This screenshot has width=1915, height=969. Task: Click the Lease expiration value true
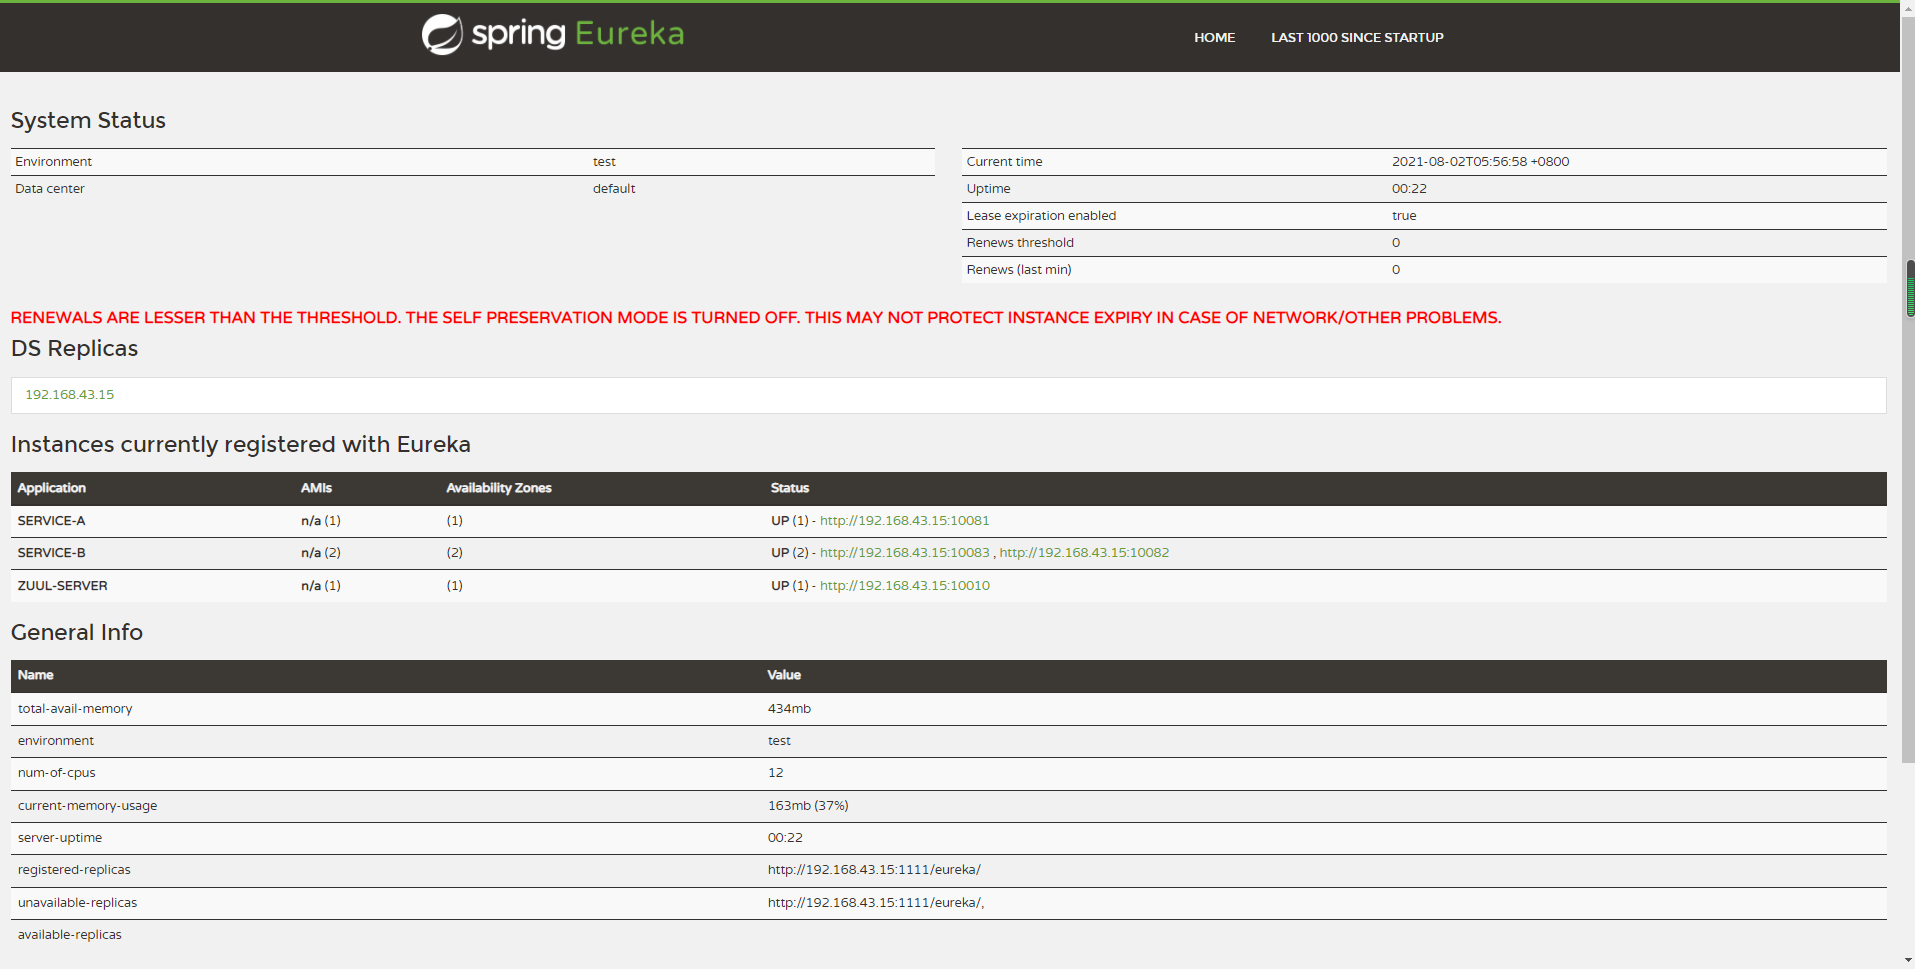tap(1404, 216)
